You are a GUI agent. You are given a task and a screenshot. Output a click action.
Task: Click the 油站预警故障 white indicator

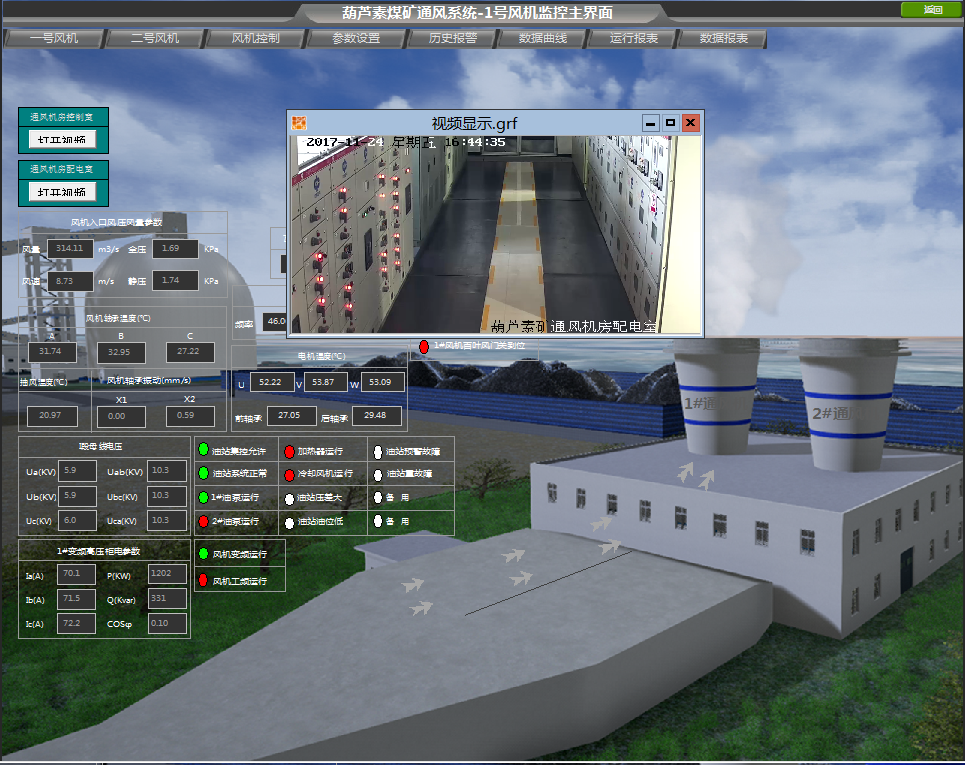(377, 451)
